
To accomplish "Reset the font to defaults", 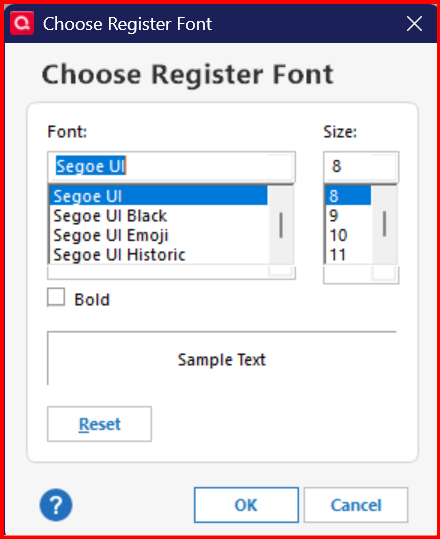I will point(99,424).
